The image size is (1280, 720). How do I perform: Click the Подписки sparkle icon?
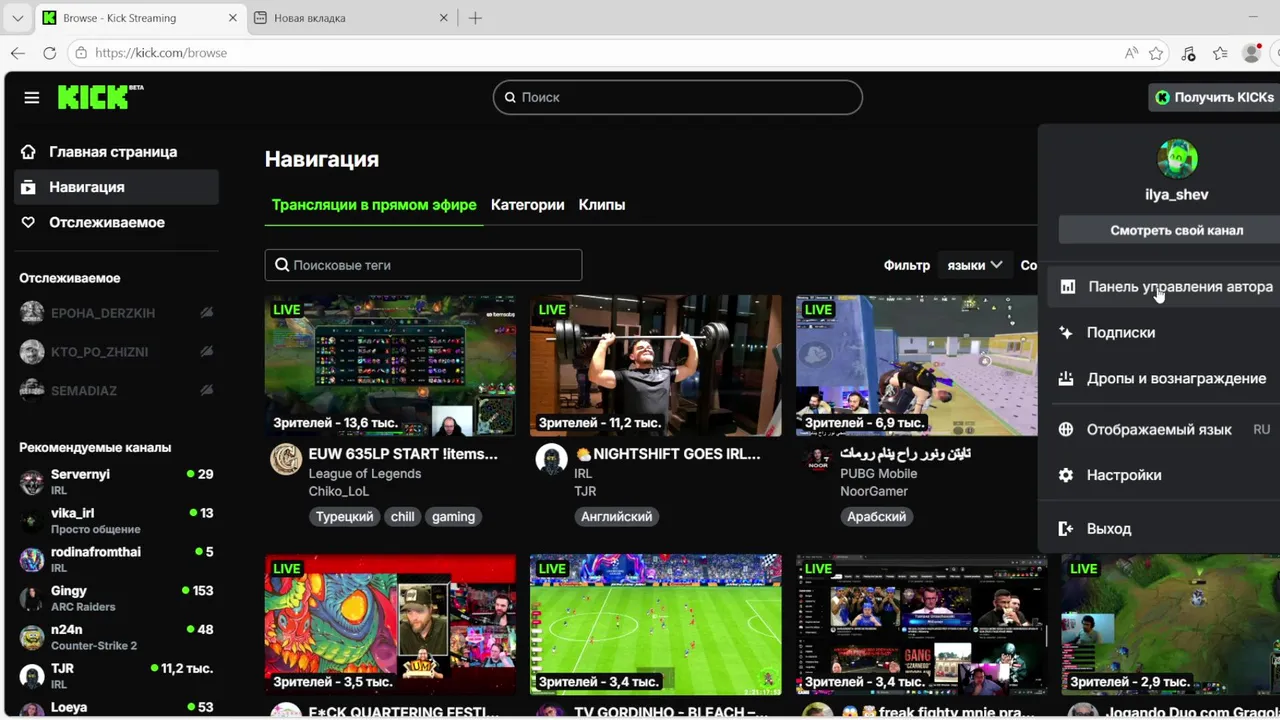[x=1066, y=332]
